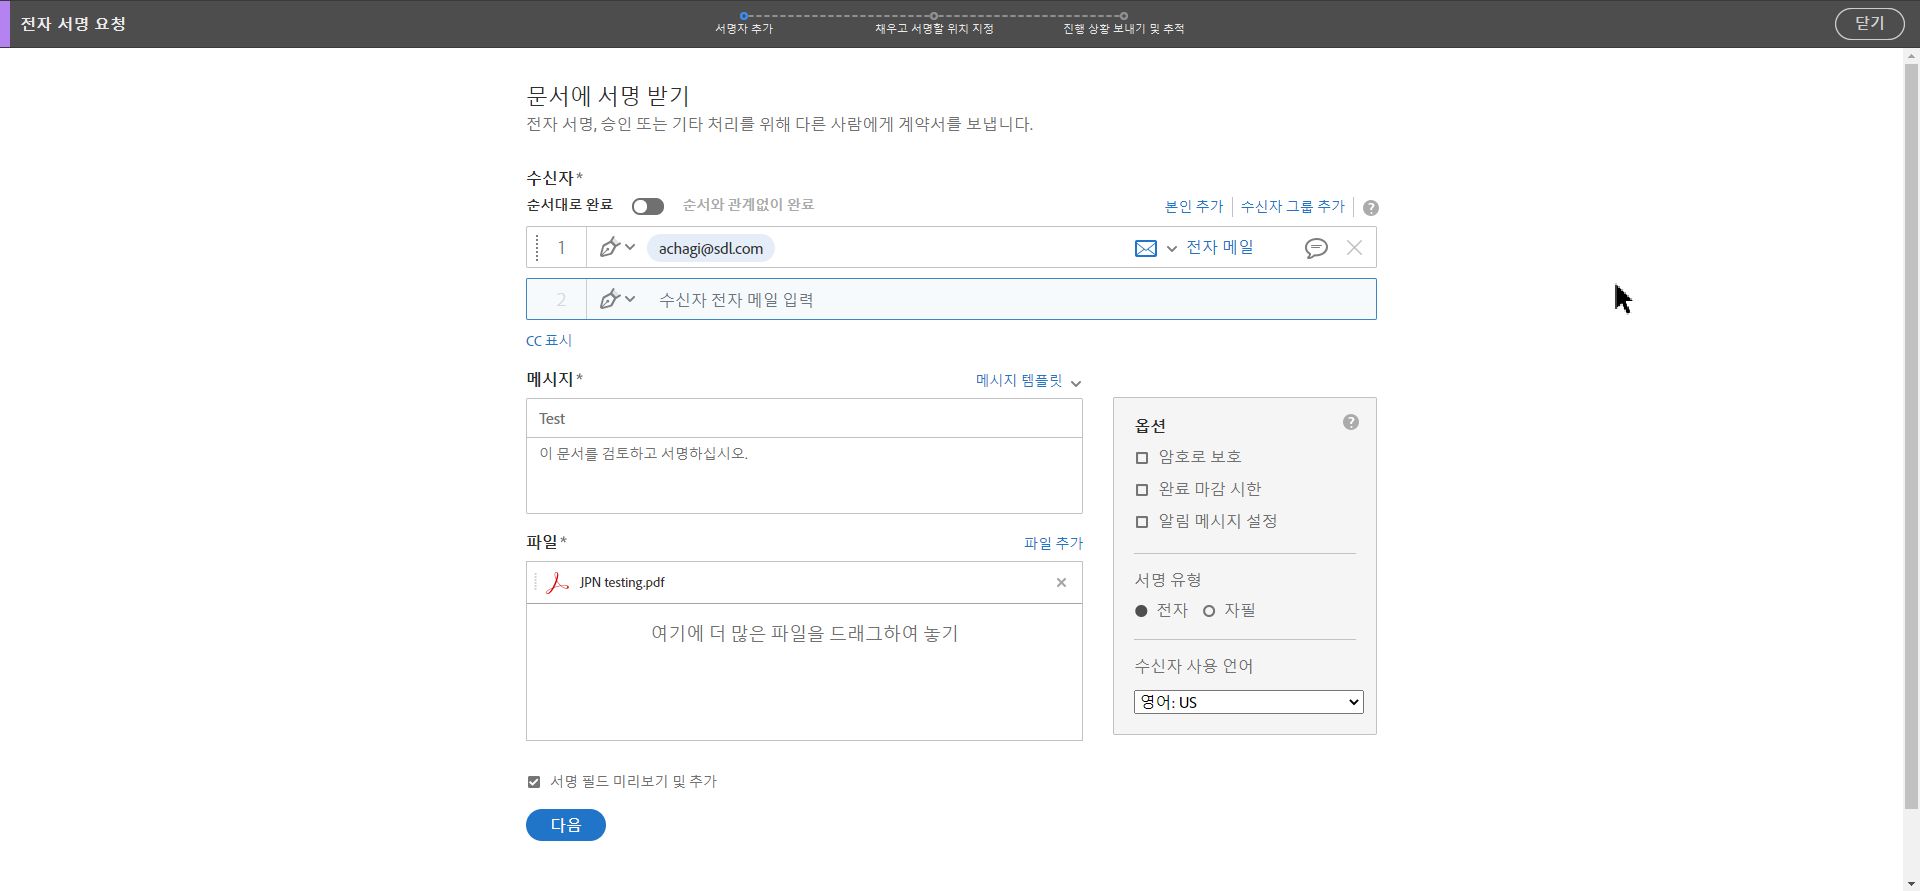Uncheck 서명 필드 미리보기 및 추가

click(534, 782)
